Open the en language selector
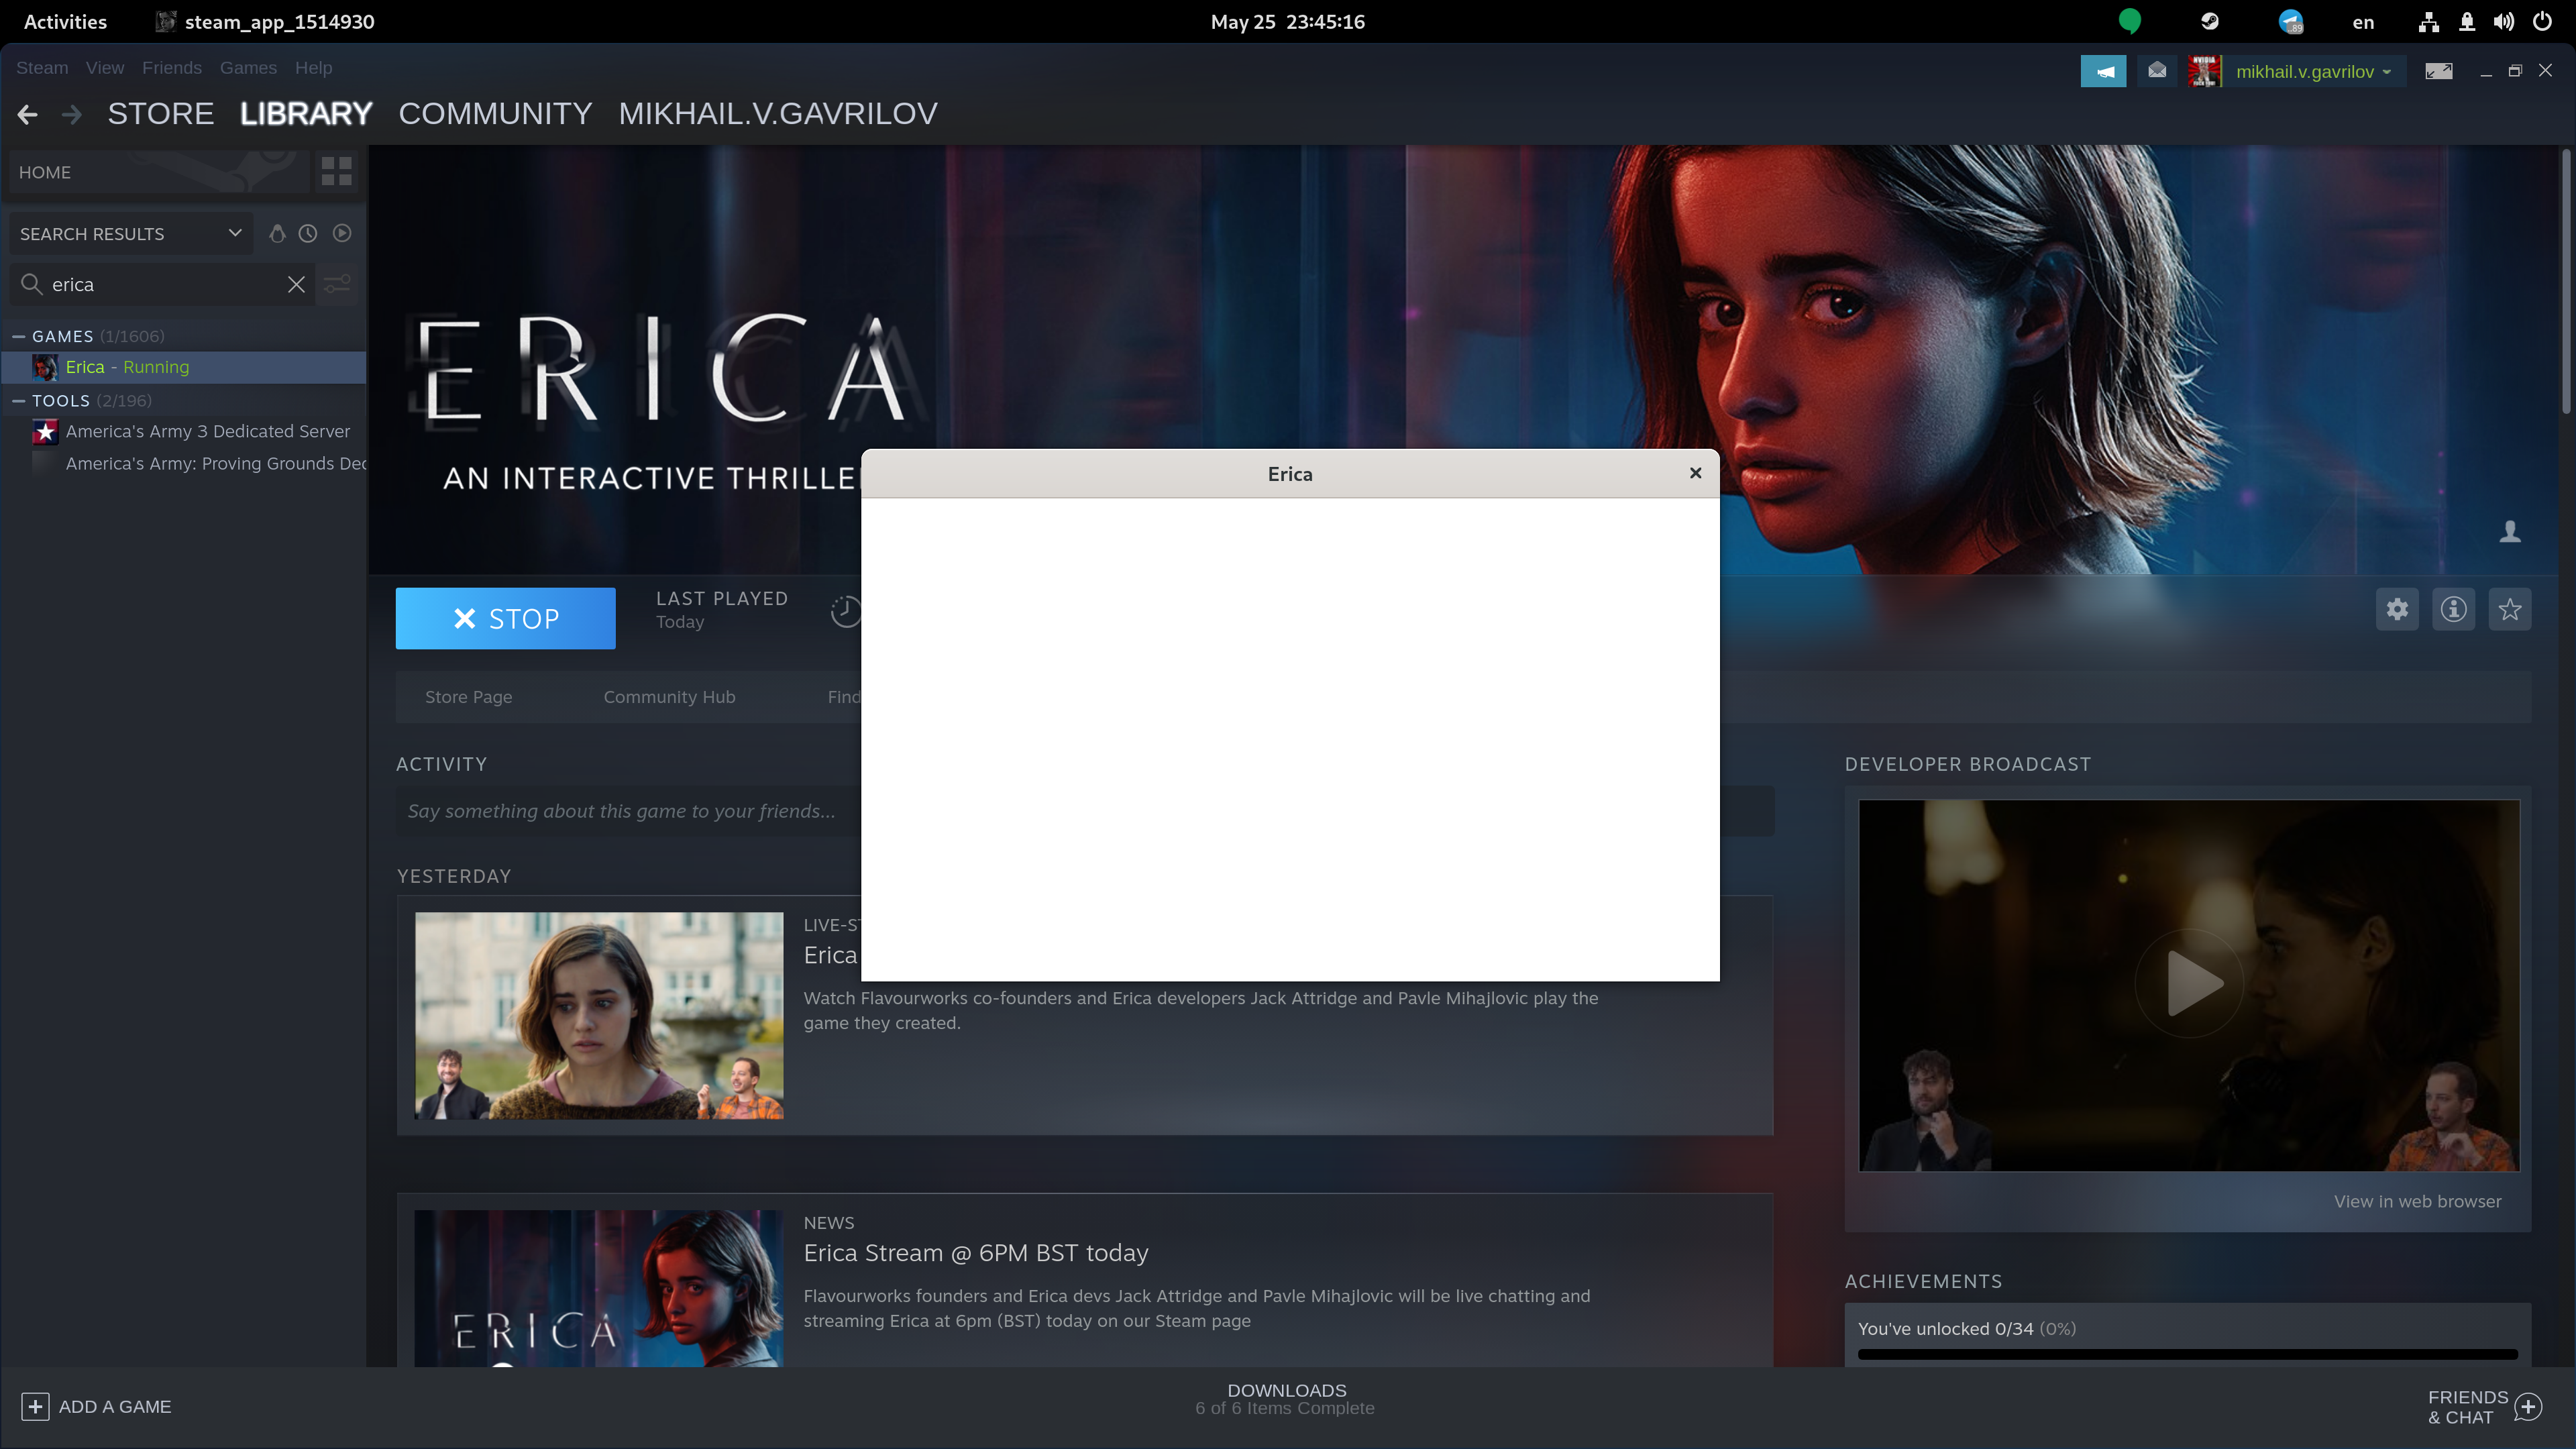Image resolution: width=2576 pixels, height=1449 pixels. tap(2363, 22)
